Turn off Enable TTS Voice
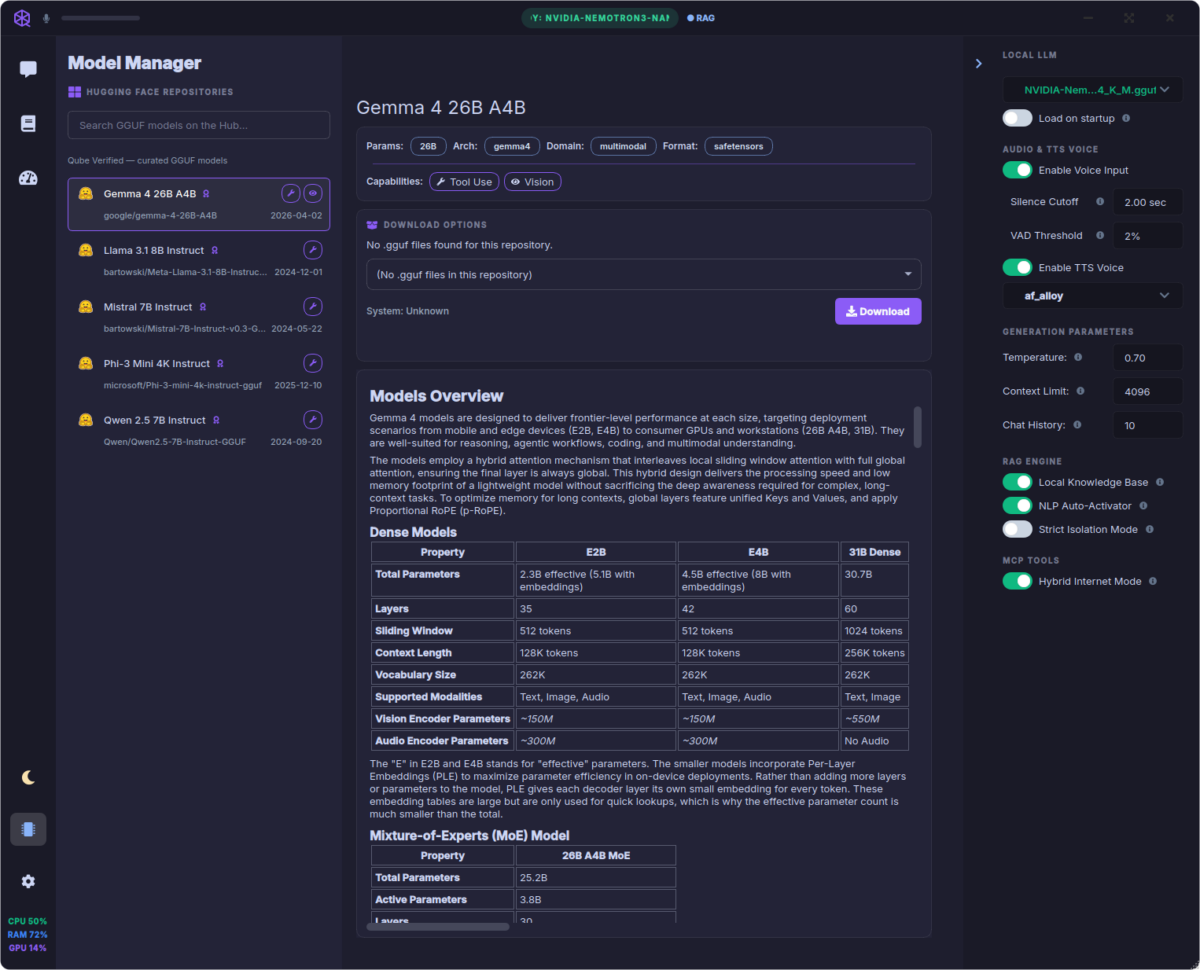The height and width of the screenshot is (970, 1200). (x=1017, y=267)
